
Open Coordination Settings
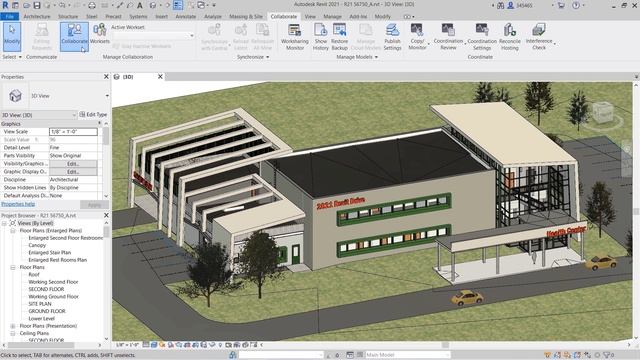pyautogui.click(x=482, y=37)
